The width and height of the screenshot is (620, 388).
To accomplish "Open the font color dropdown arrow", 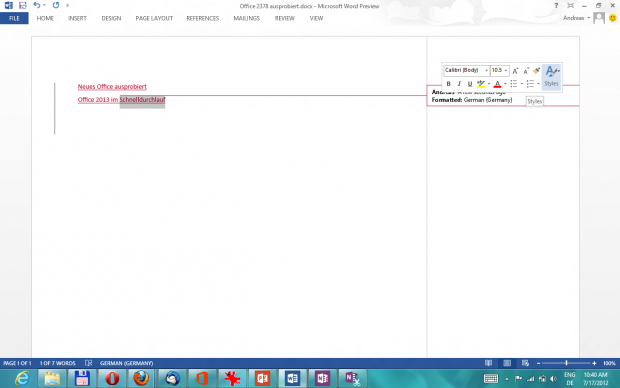I will [x=505, y=84].
